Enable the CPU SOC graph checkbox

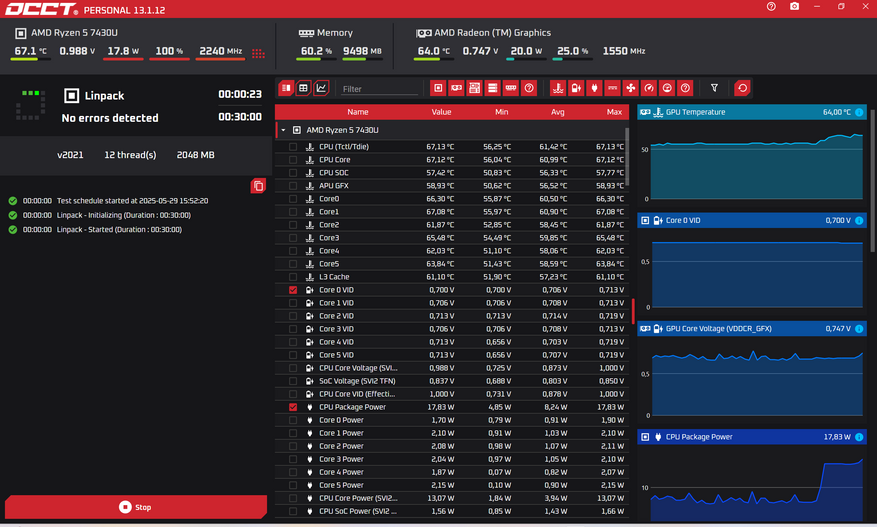pos(293,173)
